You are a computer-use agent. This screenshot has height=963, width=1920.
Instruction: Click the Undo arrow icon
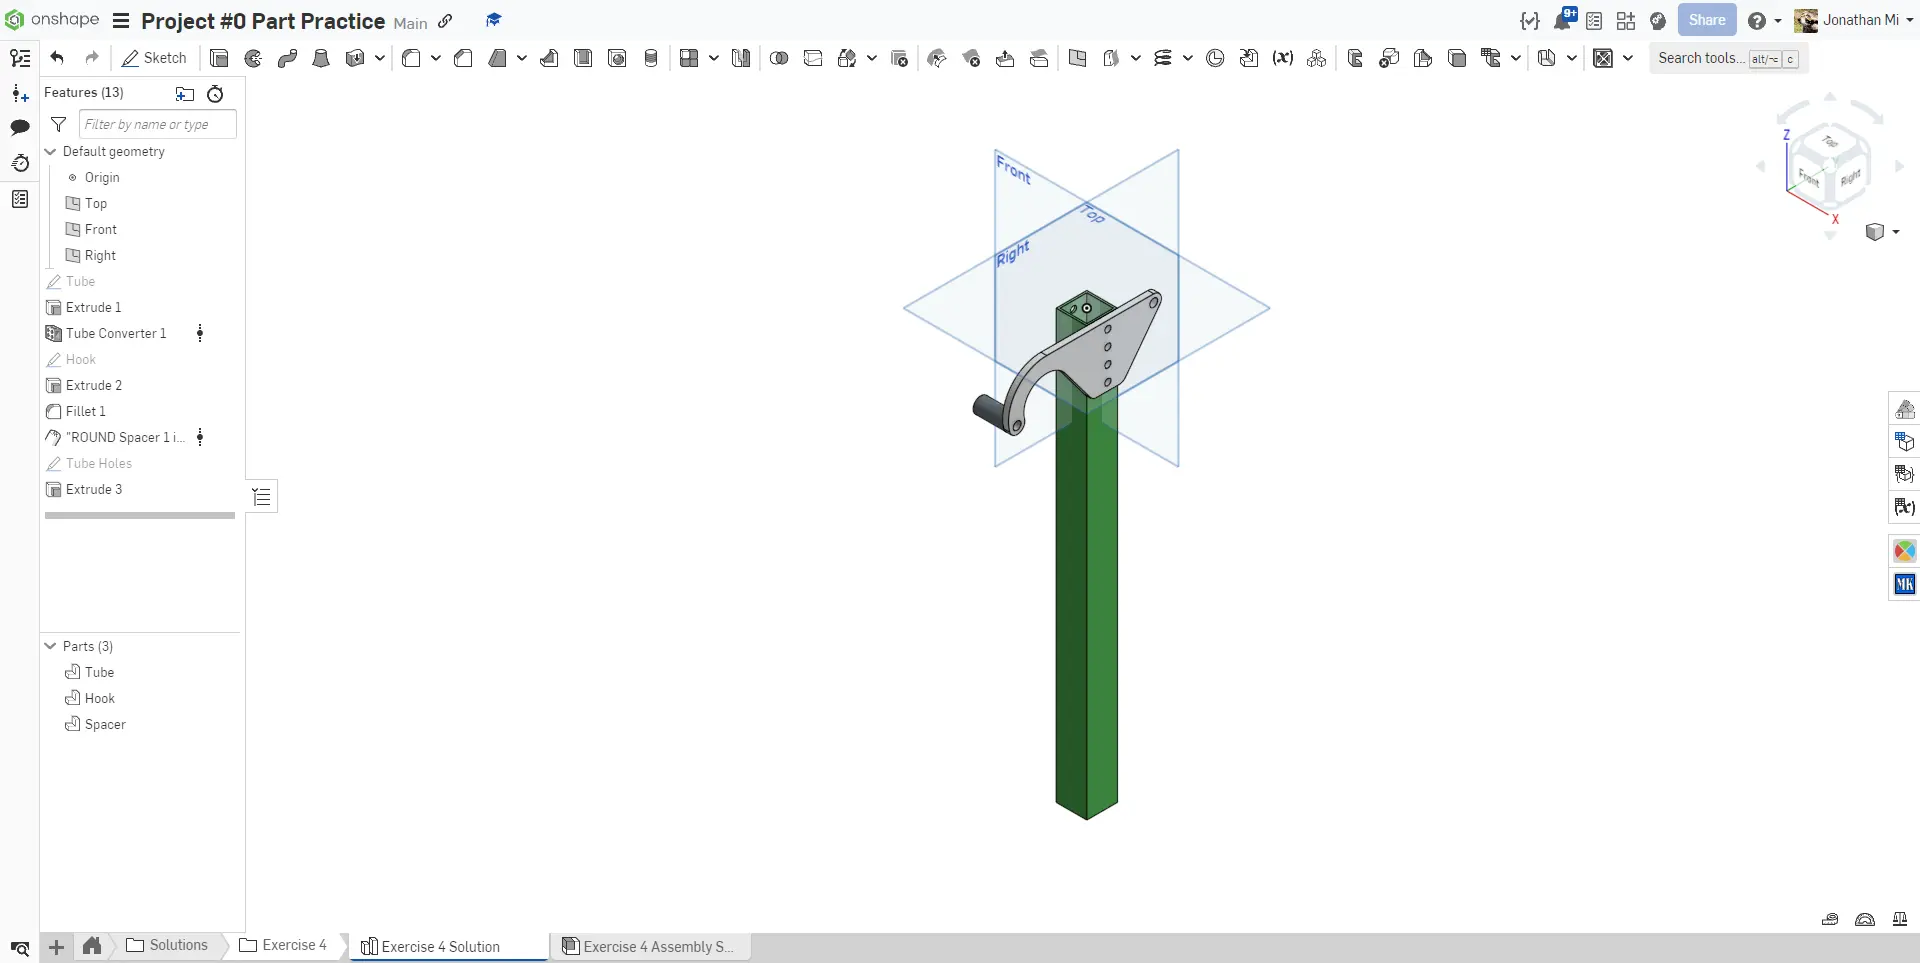(57, 58)
